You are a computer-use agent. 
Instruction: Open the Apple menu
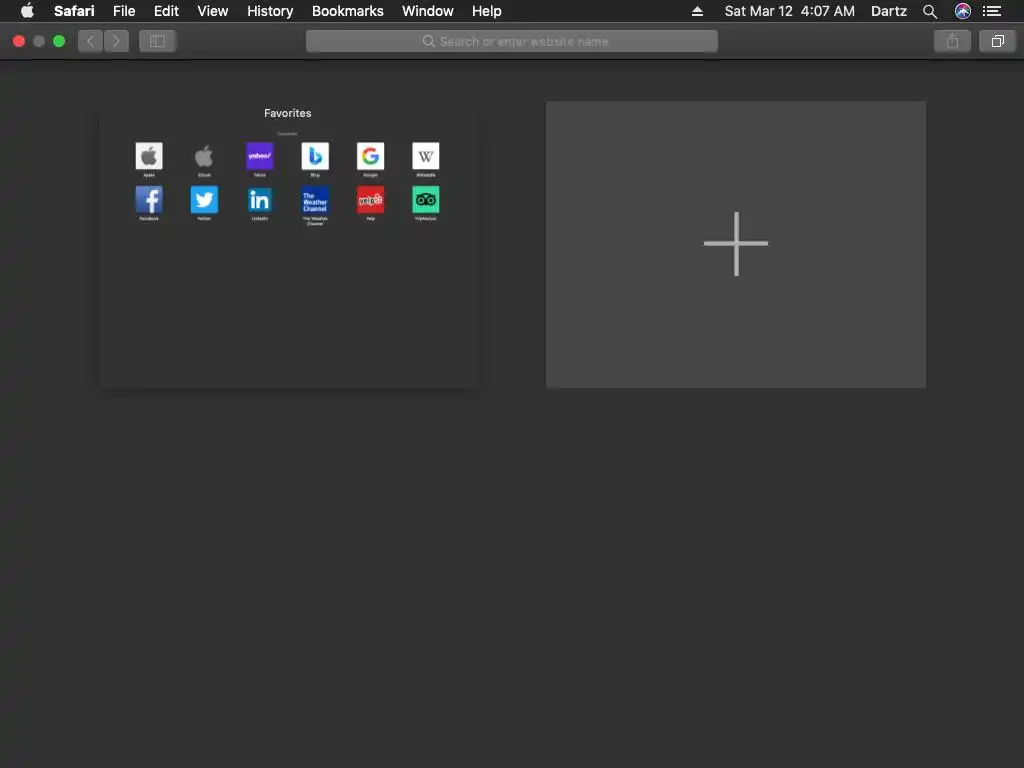27,11
